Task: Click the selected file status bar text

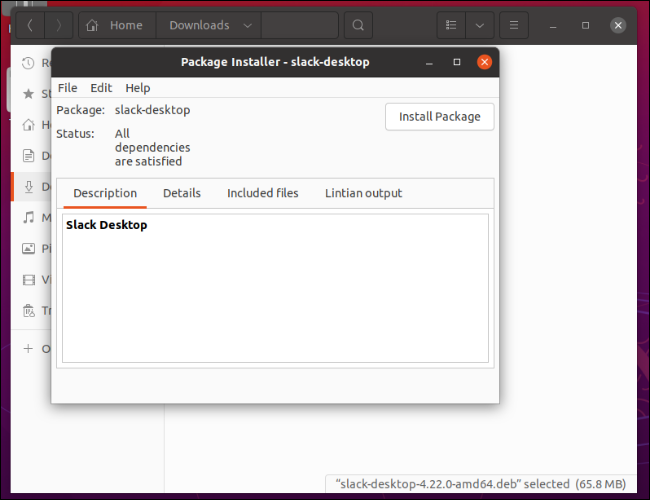Action: pos(480,484)
